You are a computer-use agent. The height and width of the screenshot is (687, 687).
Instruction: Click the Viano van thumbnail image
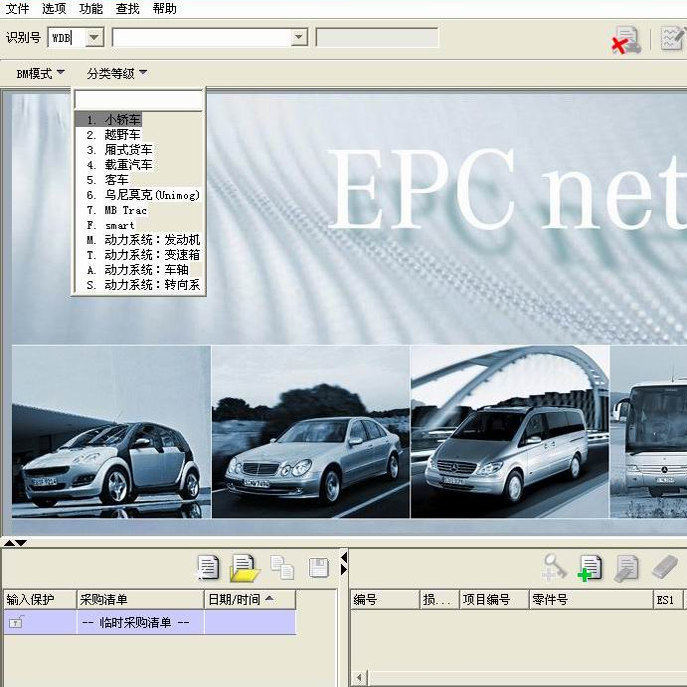click(510, 432)
